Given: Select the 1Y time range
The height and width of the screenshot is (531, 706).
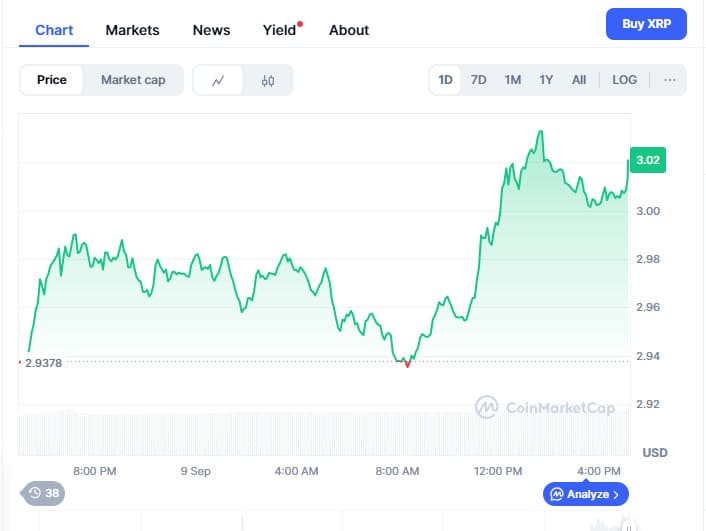Looking at the screenshot, I should [x=546, y=80].
